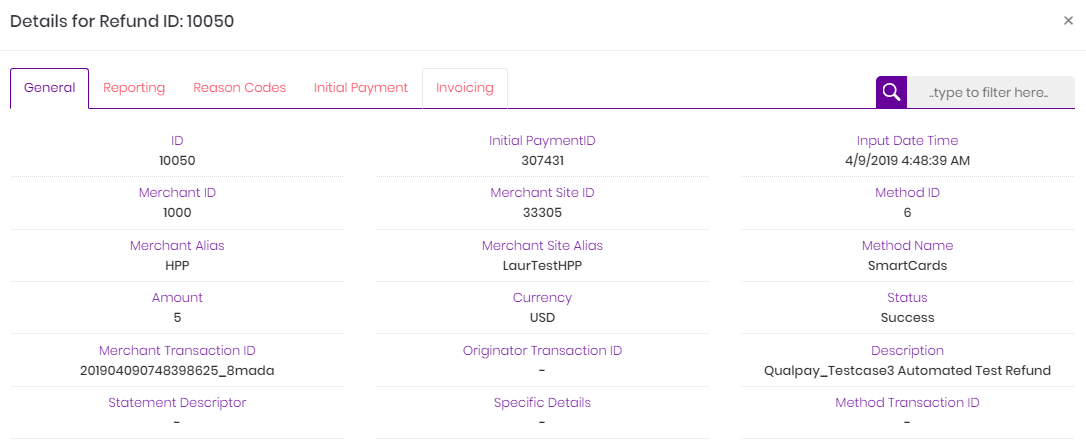Viewport: 1086px width, 447px height.
Task: Open the Initial Payment tab
Action: [361, 88]
